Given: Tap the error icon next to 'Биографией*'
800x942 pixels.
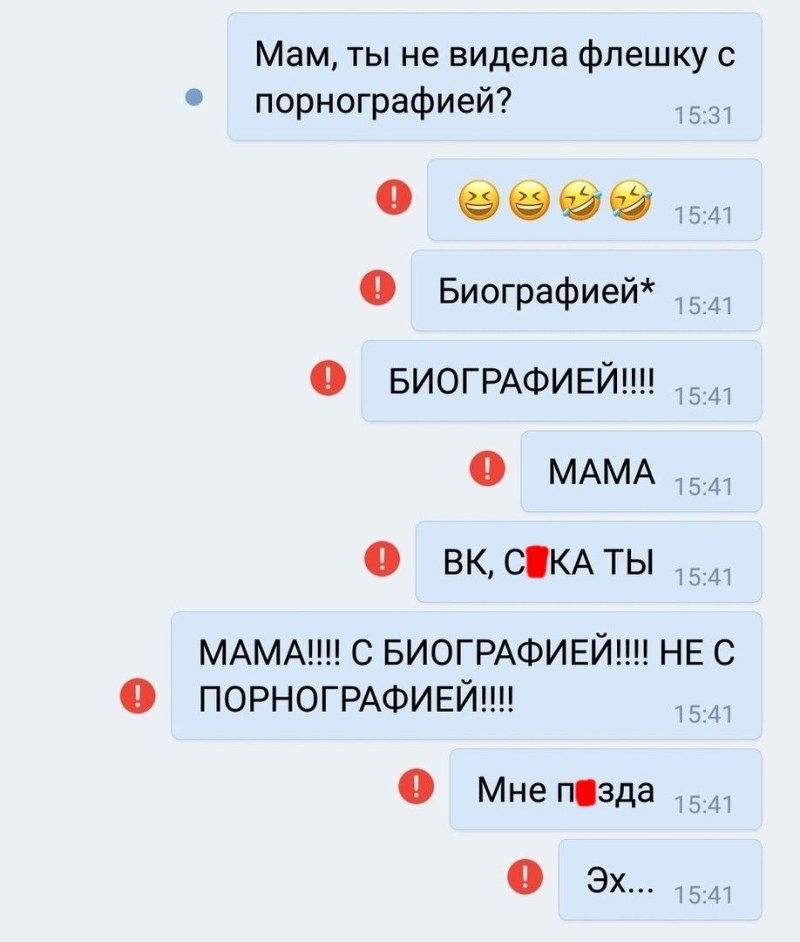Looking at the screenshot, I should click(x=378, y=288).
